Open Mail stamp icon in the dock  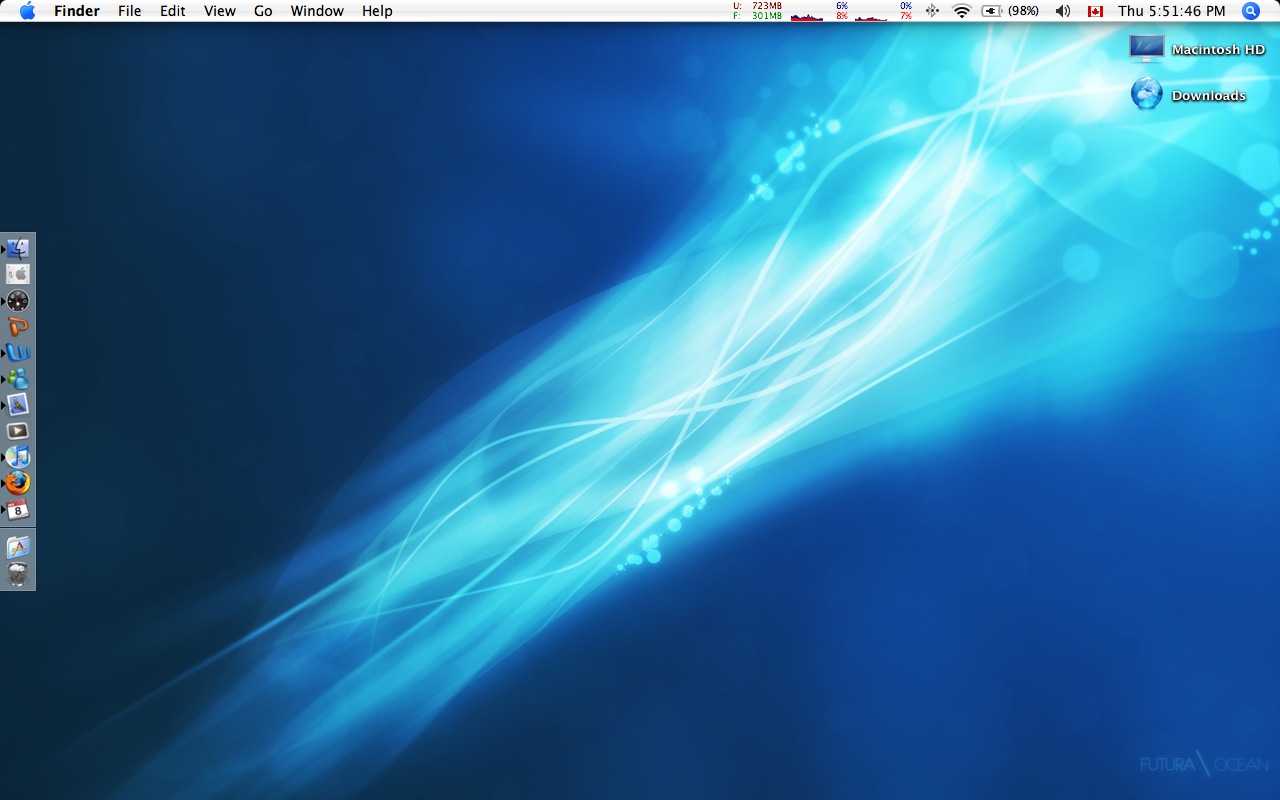[18, 405]
